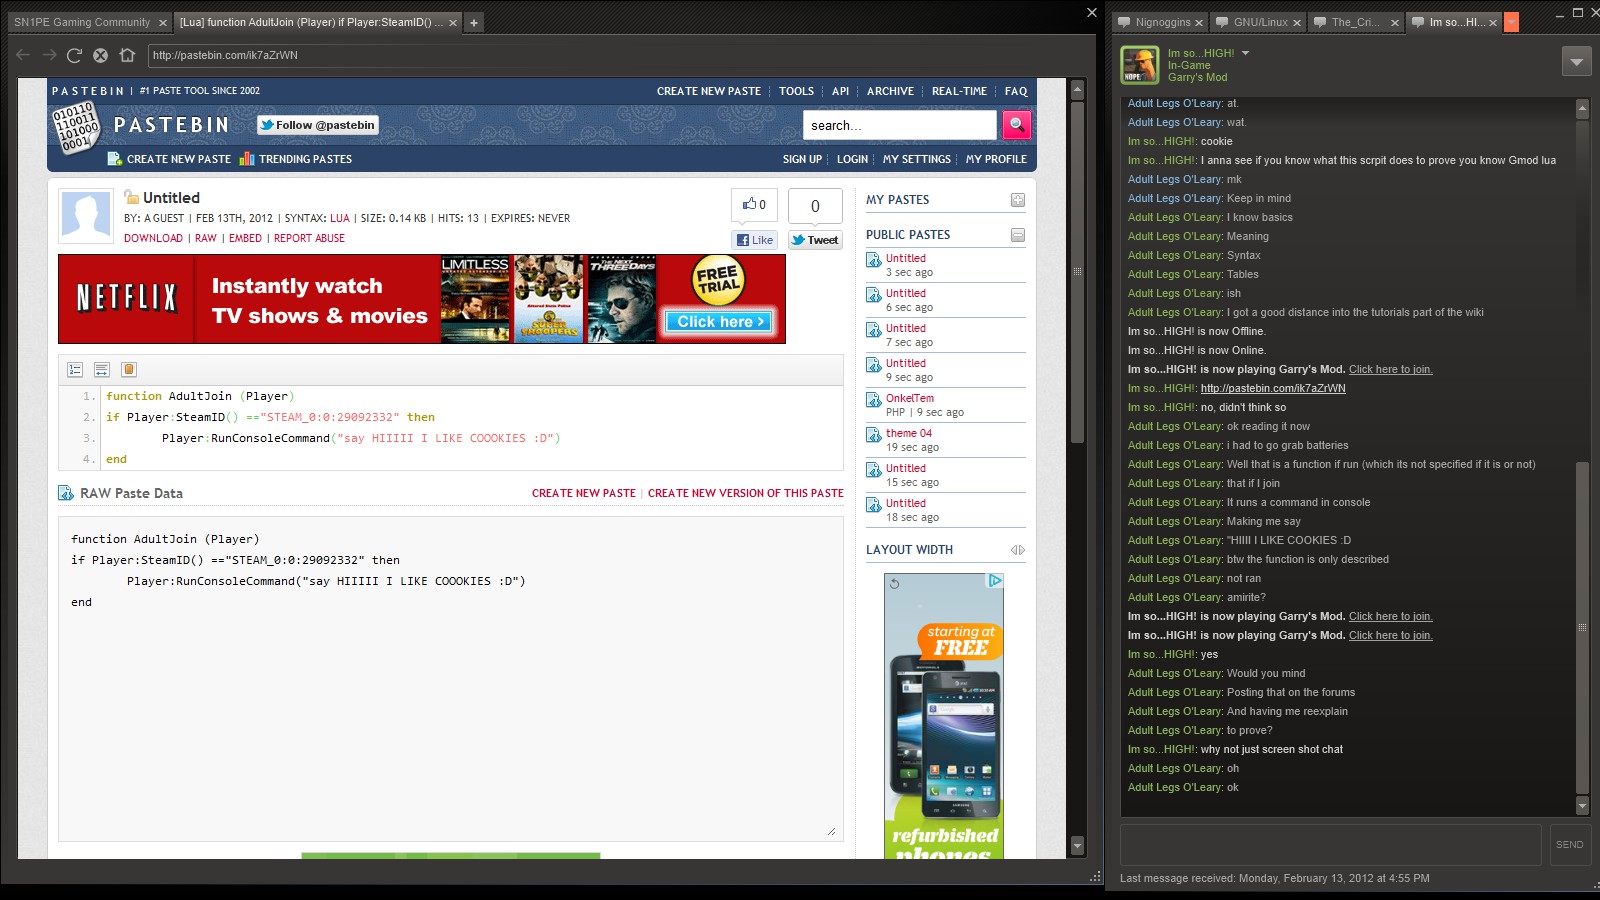
Task: Stop loading the page
Action: (x=100, y=55)
